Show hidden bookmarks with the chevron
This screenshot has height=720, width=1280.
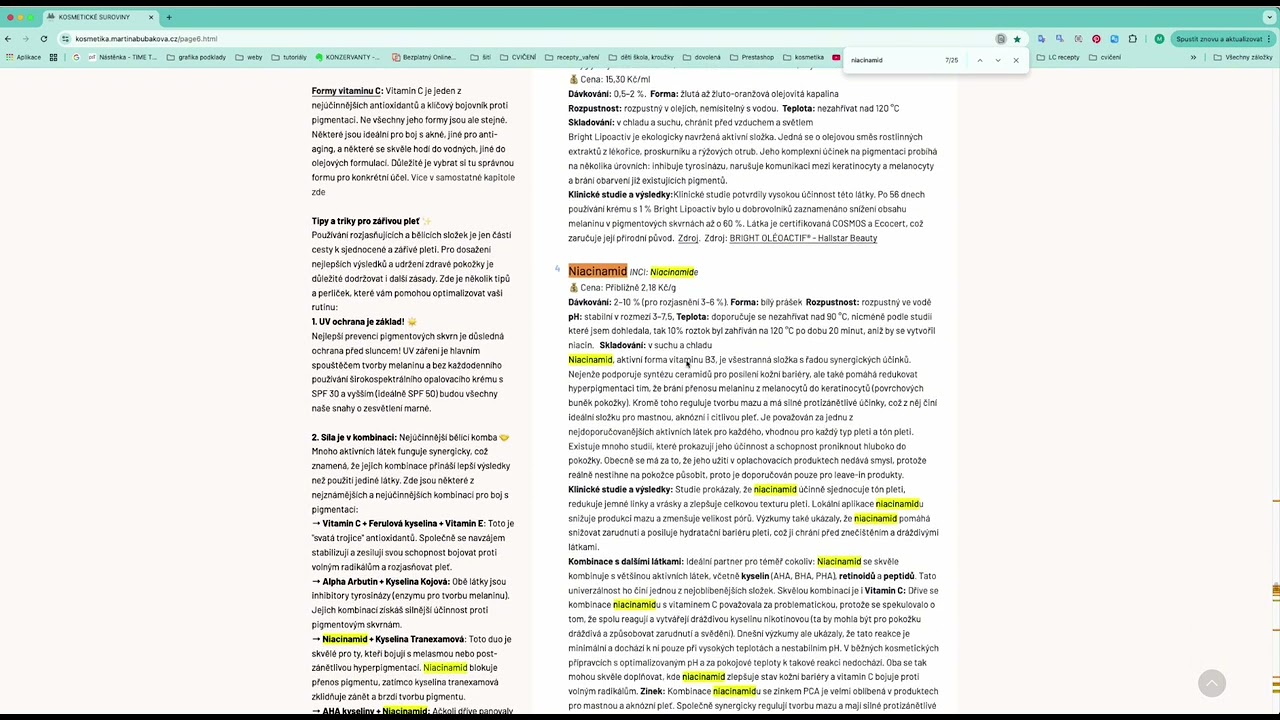click(1193, 57)
